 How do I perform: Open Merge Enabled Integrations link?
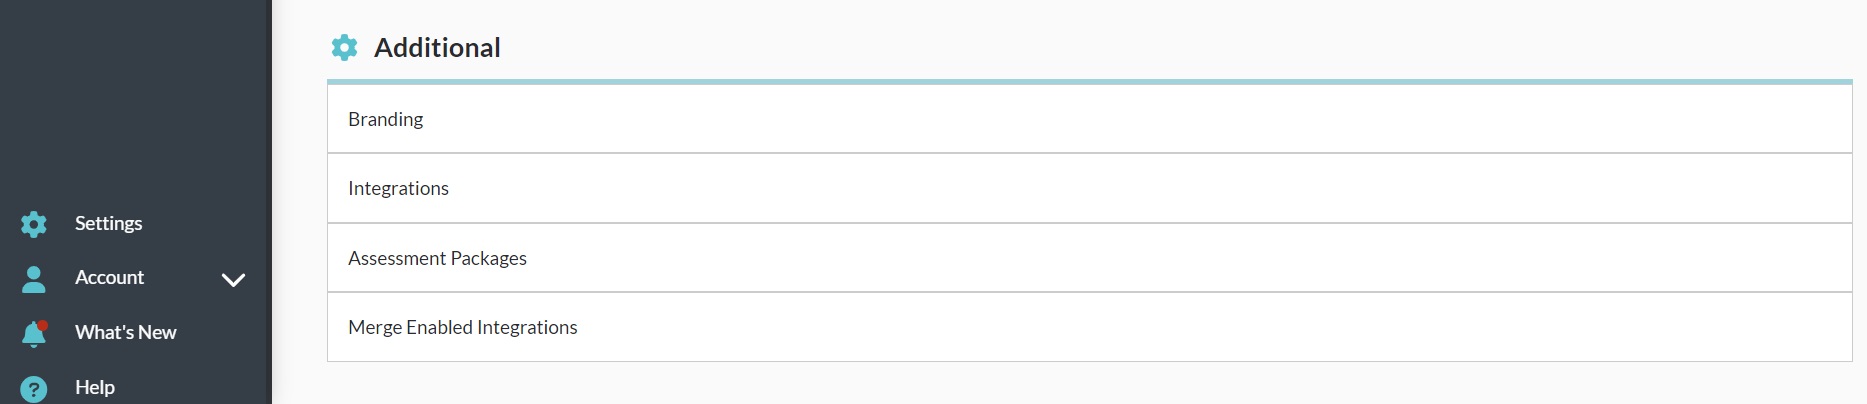pos(462,327)
